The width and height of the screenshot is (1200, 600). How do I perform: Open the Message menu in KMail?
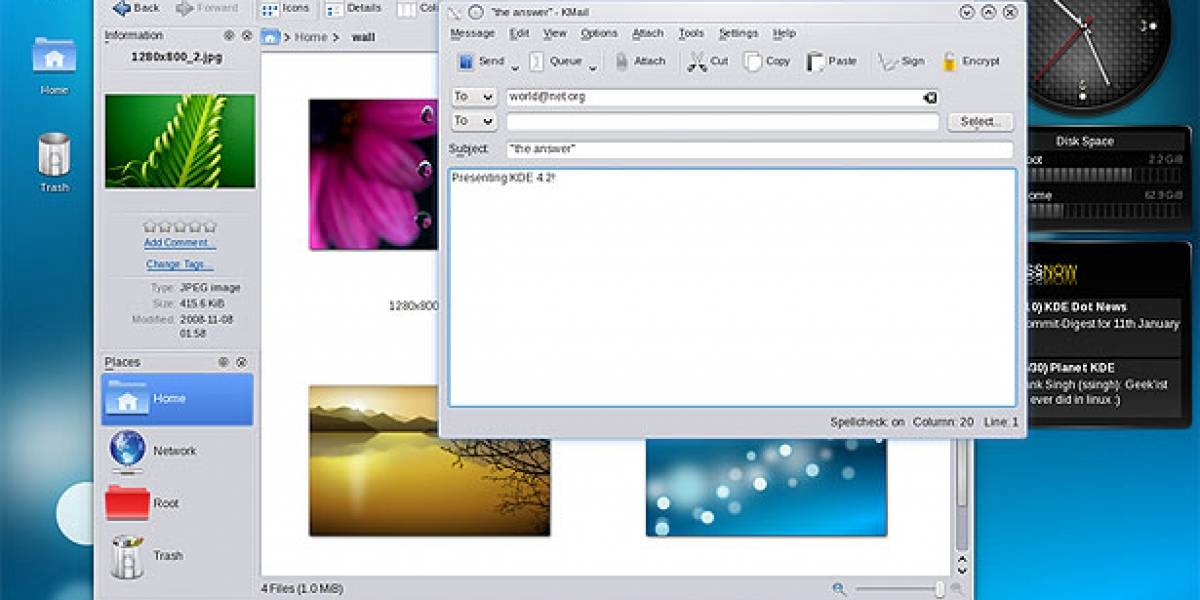[472, 33]
